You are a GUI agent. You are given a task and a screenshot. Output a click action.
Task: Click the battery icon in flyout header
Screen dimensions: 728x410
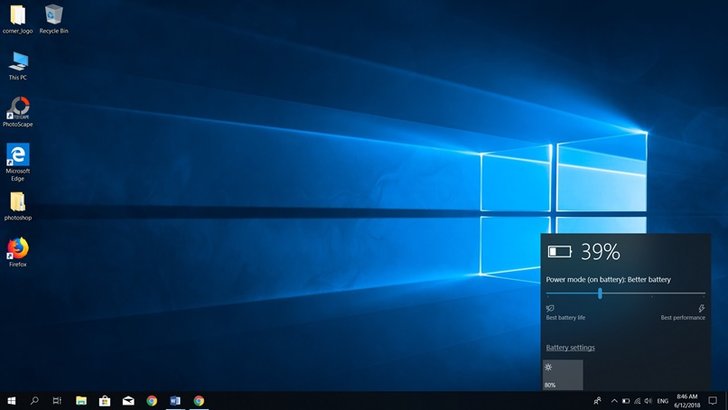[x=559, y=252]
